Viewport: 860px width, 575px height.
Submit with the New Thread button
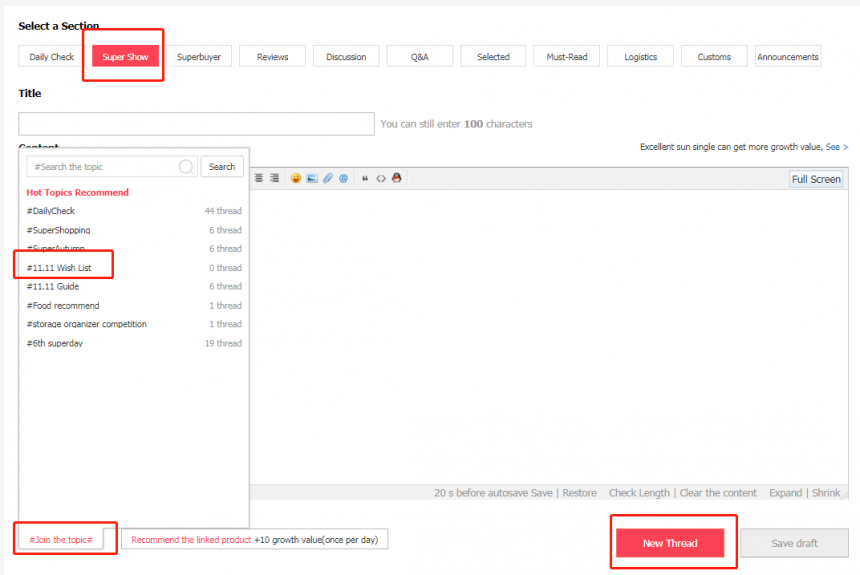pyautogui.click(x=670, y=543)
